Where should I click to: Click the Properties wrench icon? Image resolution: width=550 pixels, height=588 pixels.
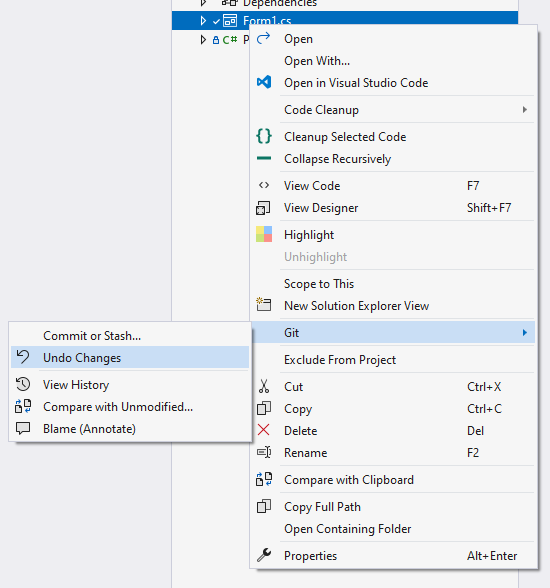(264, 555)
